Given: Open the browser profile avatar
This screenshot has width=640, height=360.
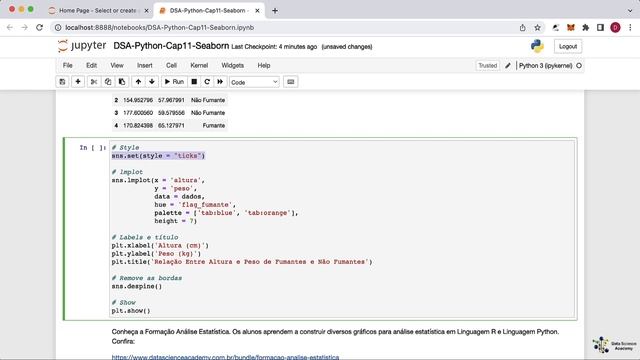Looking at the screenshot, I should point(615,28).
